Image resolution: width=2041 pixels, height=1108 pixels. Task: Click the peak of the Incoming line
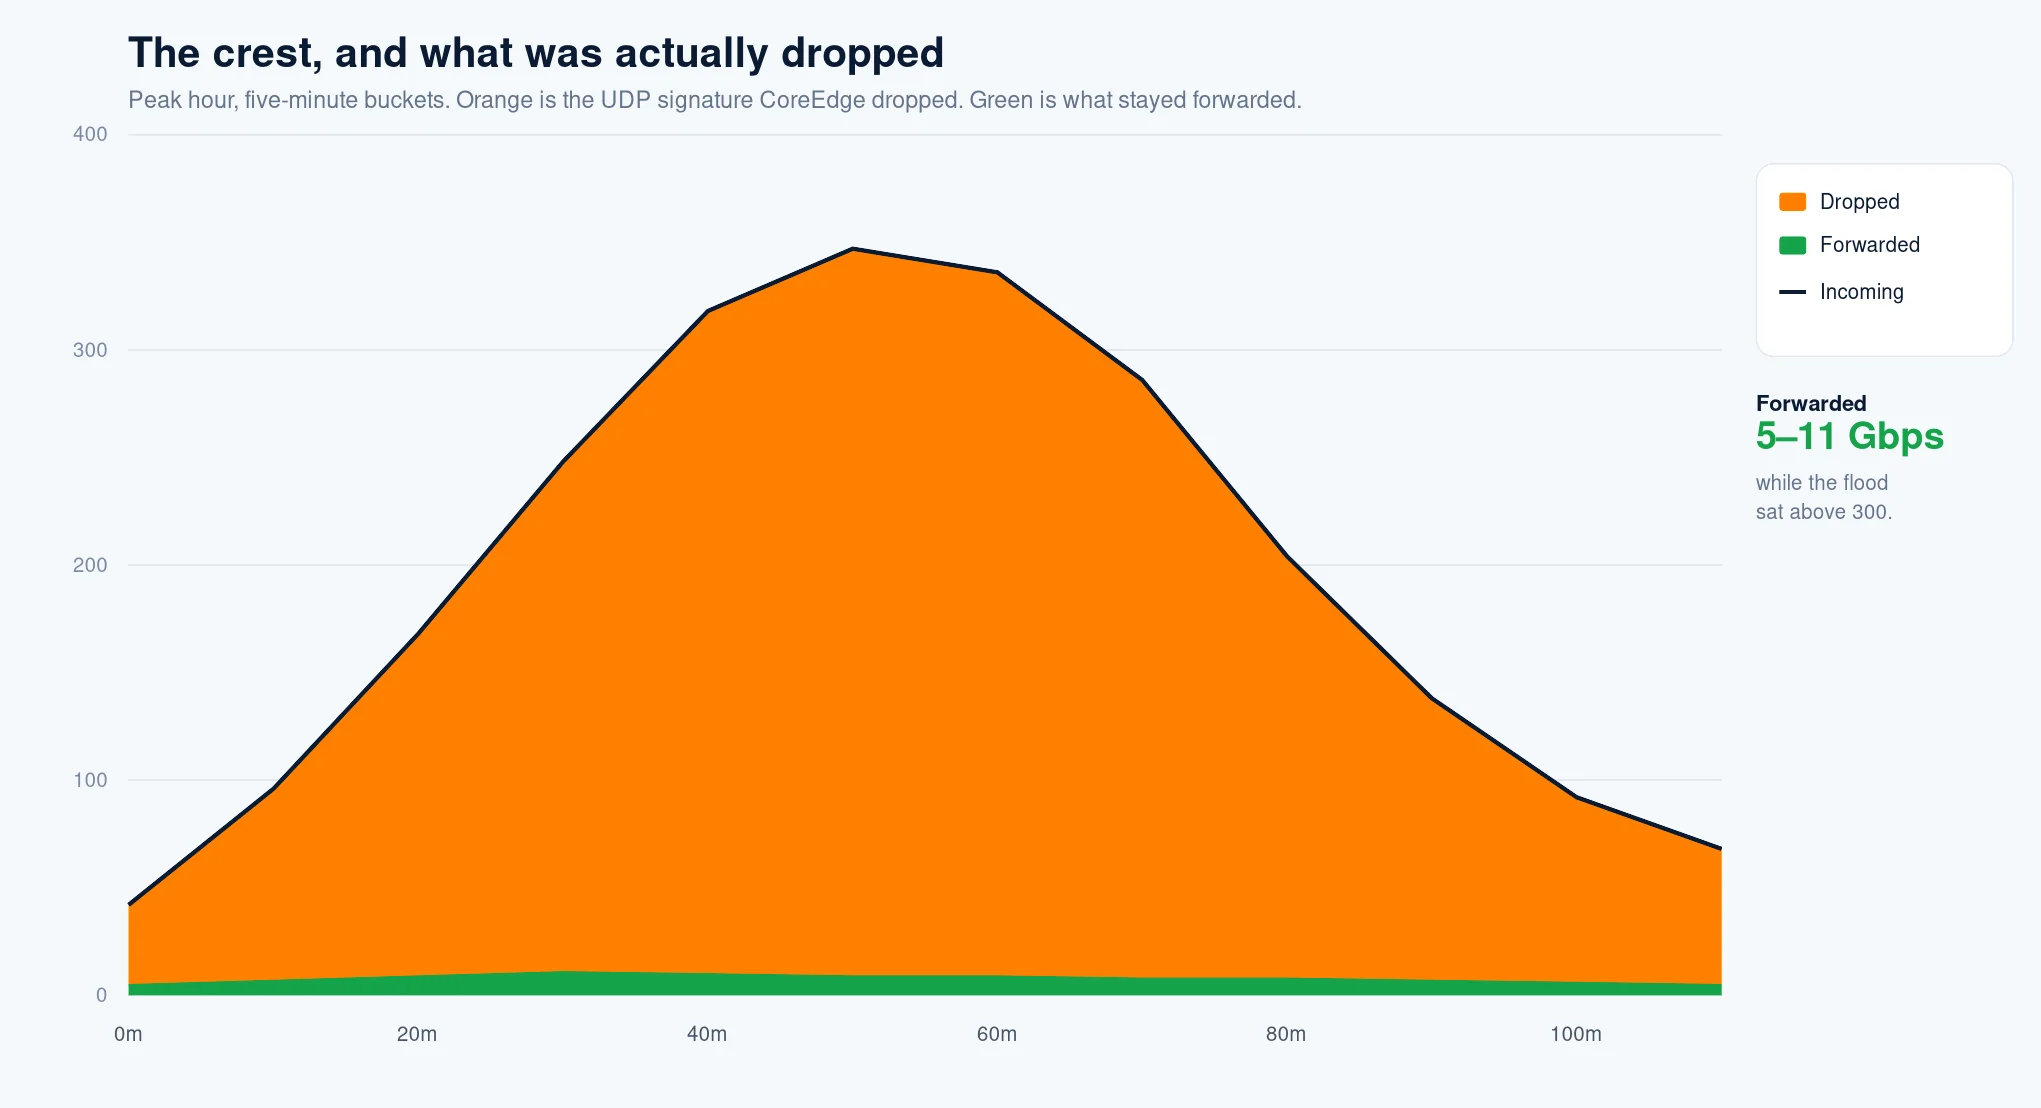coord(852,249)
